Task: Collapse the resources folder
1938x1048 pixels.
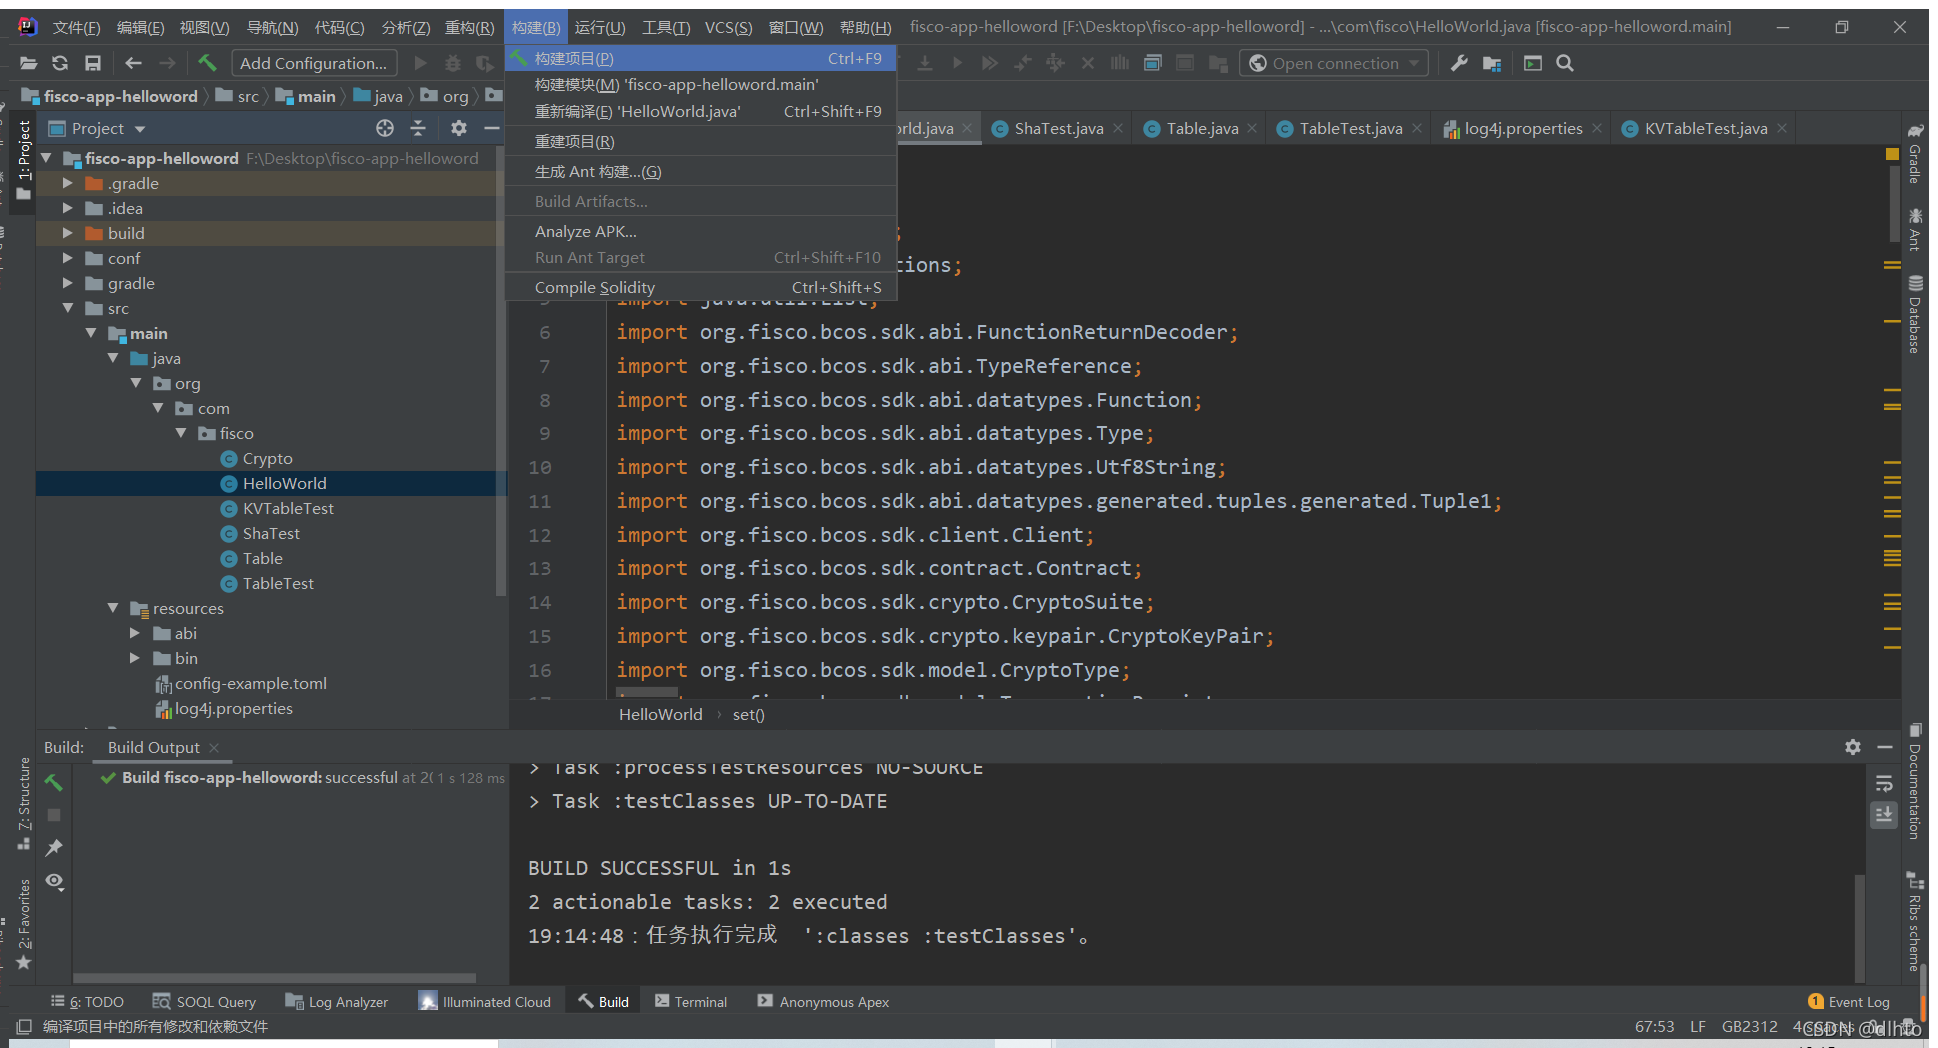Action: 113,608
